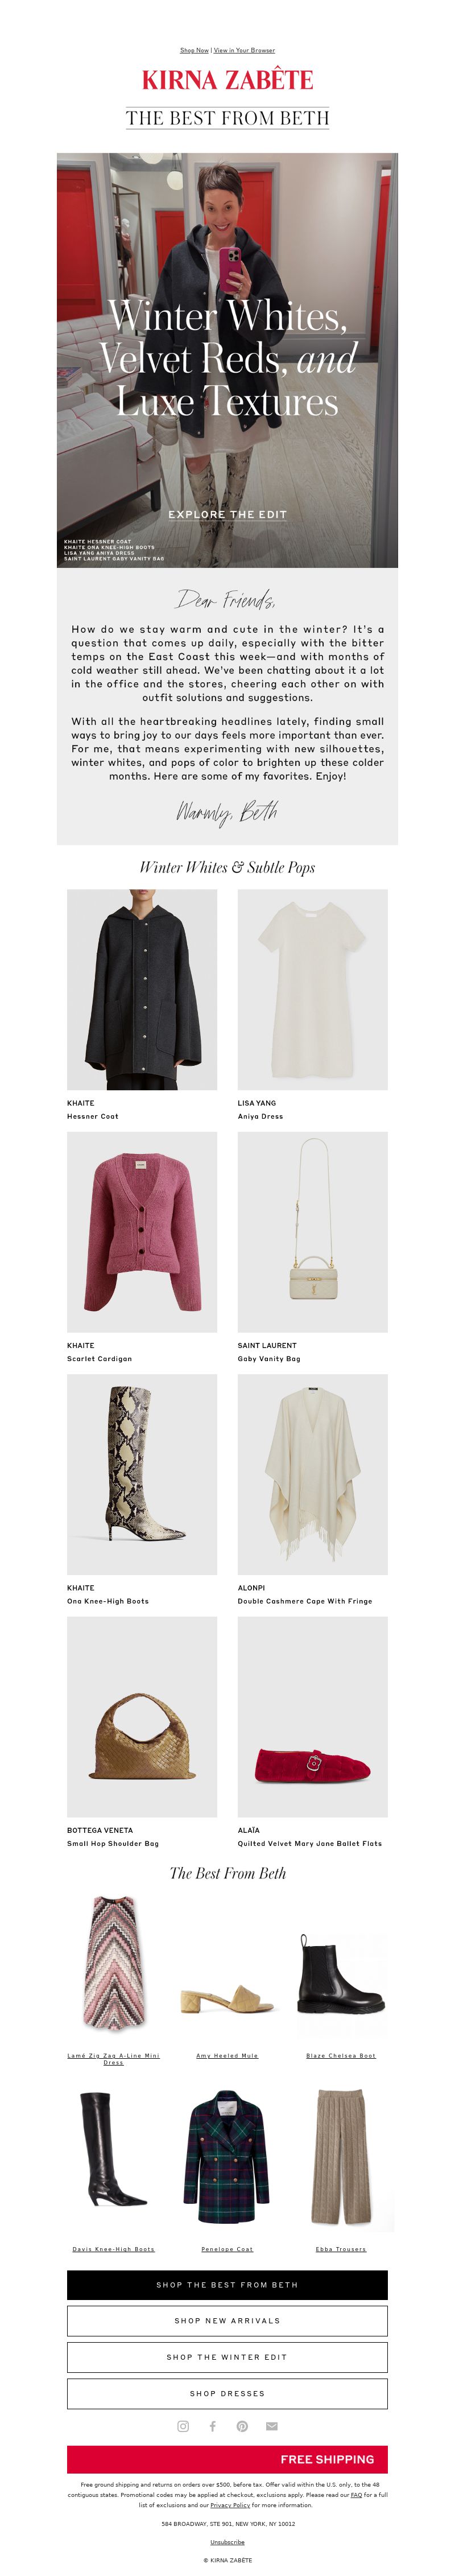Open View in Your Browser link
The height and width of the screenshot is (2576, 455).
point(244,50)
